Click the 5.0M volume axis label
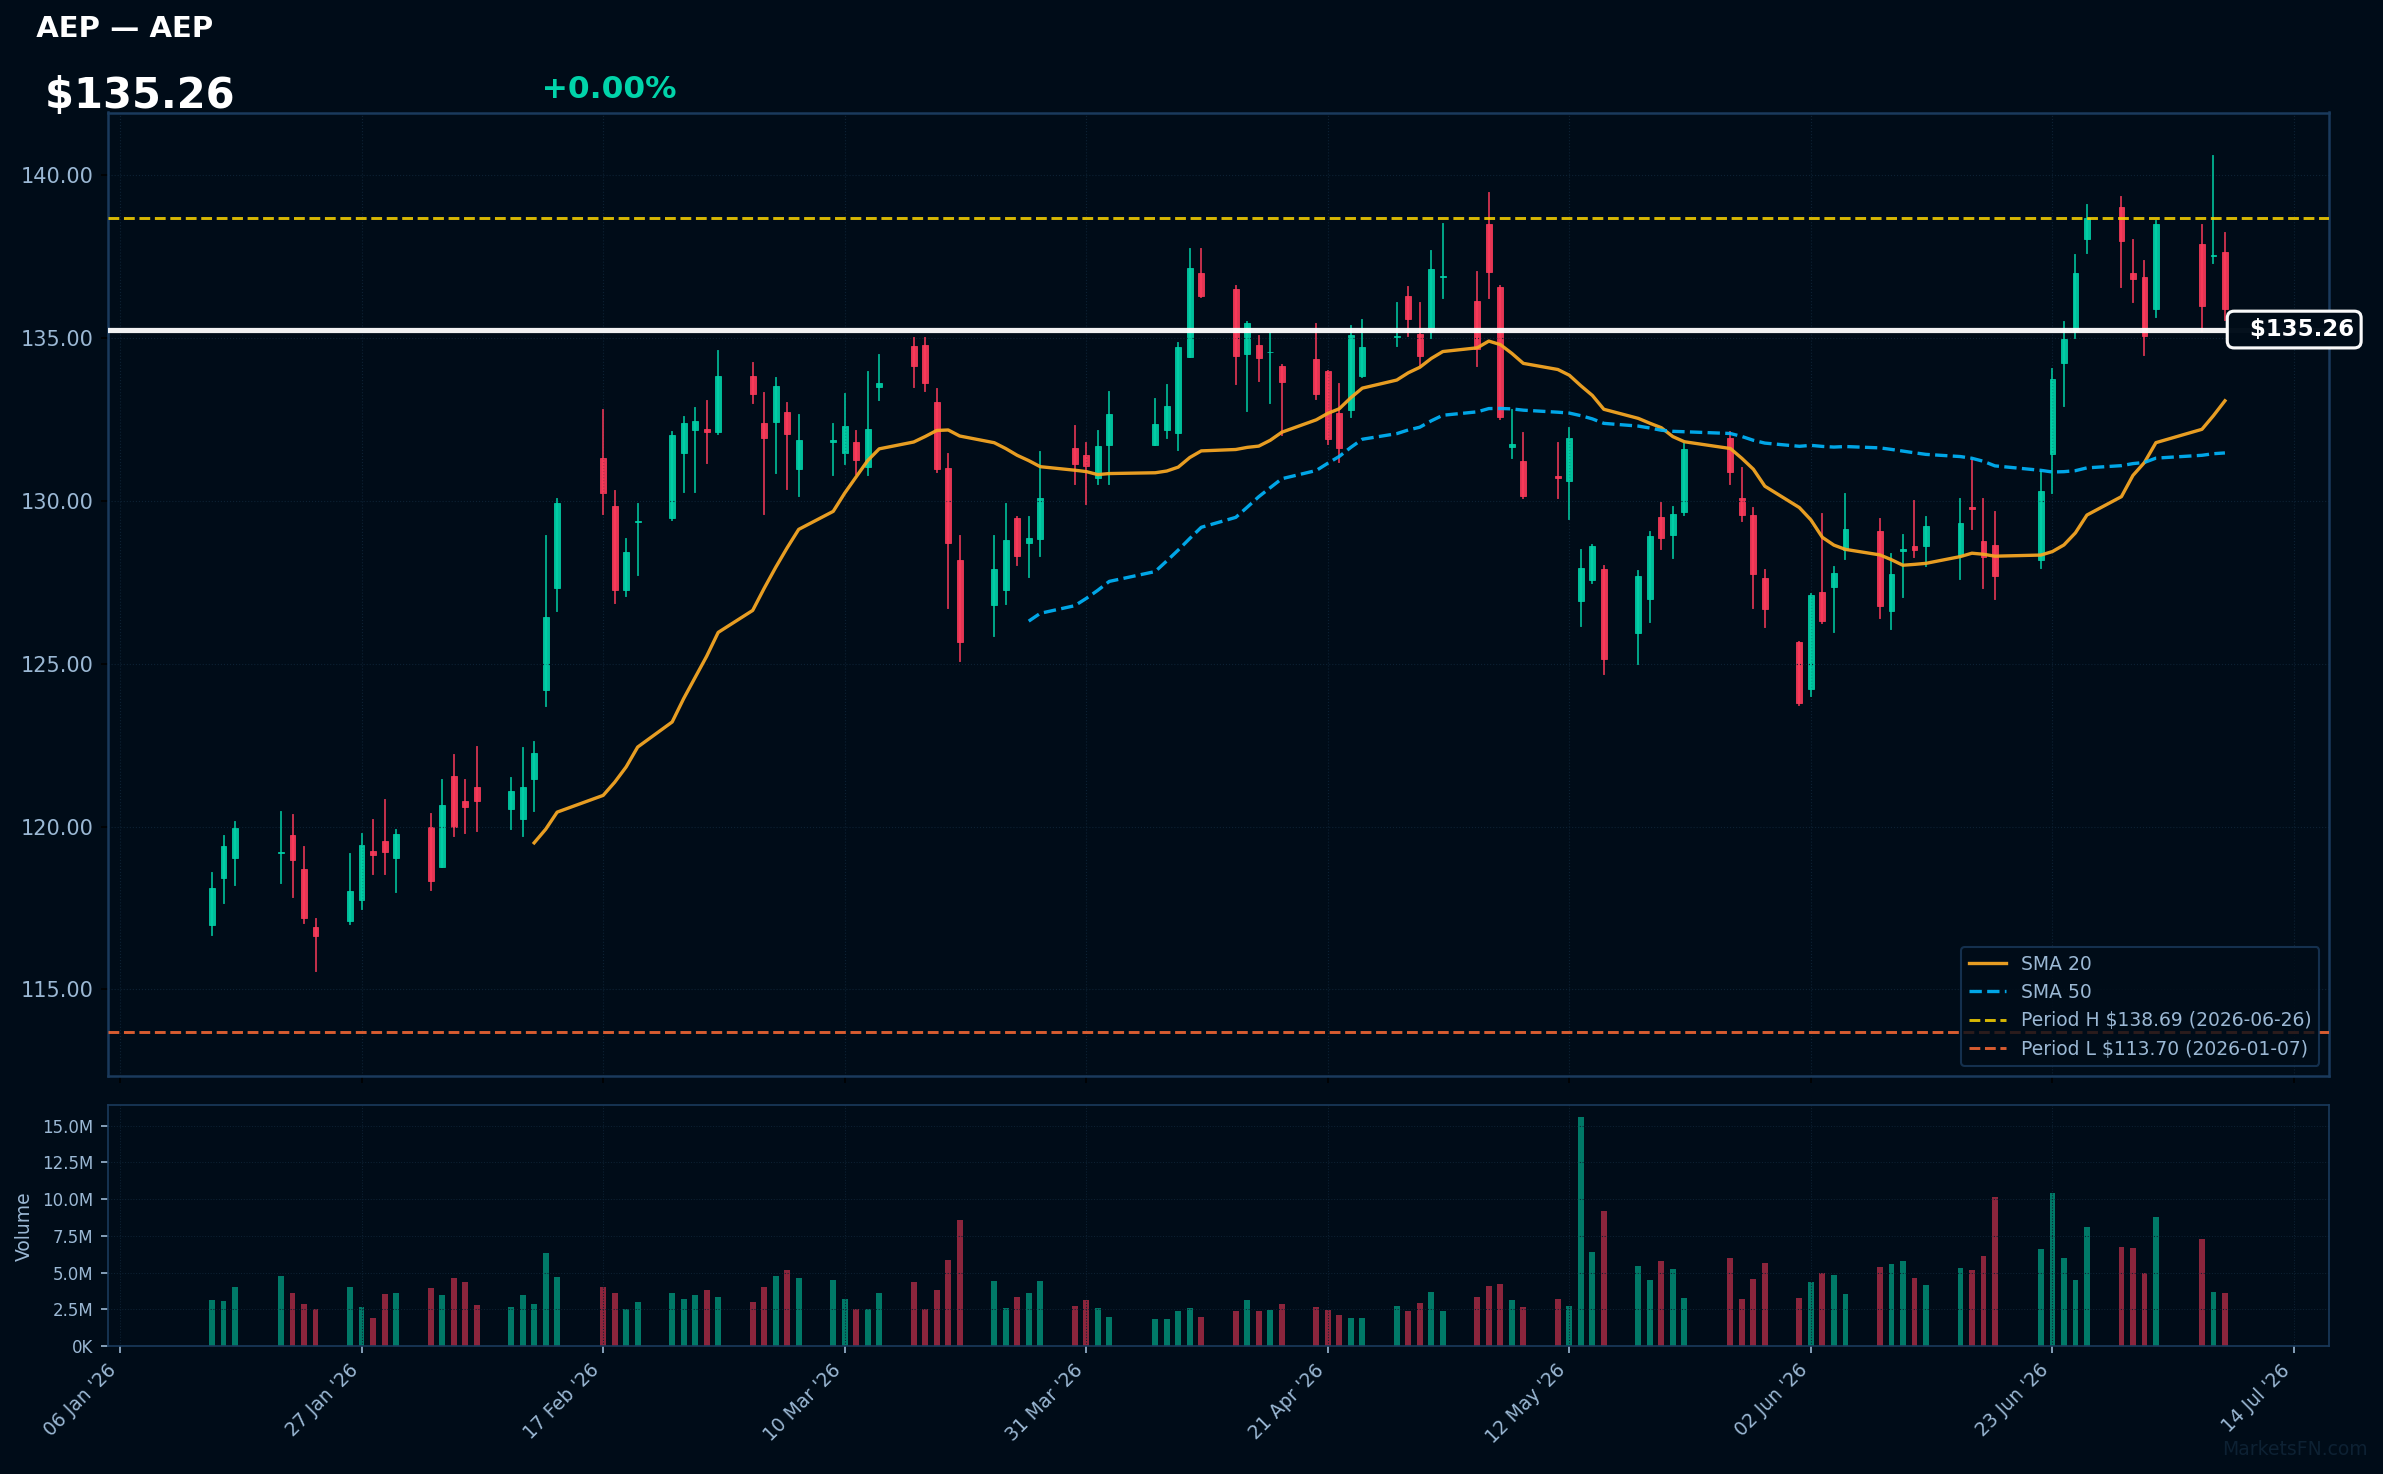The height and width of the screenshot is (1474, 2383). pyautogui.click(x=73, y=1274)
